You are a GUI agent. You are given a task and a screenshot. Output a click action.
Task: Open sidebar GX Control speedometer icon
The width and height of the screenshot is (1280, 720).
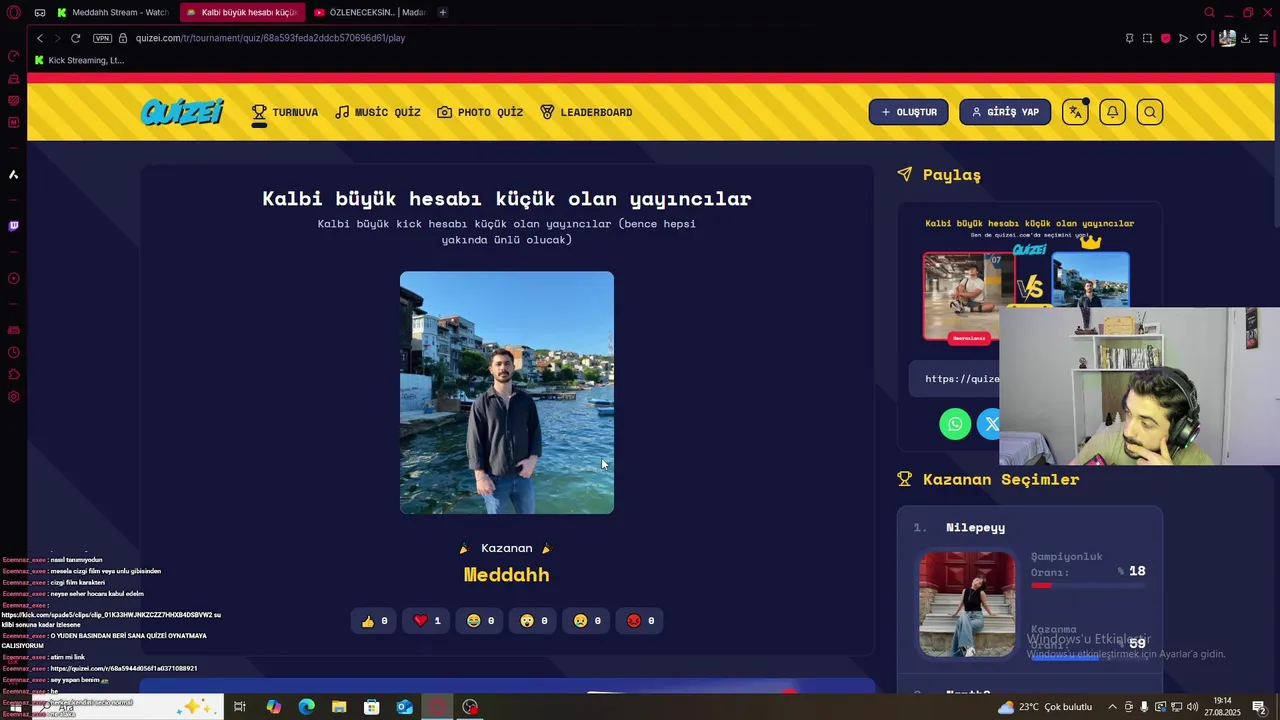13,56
